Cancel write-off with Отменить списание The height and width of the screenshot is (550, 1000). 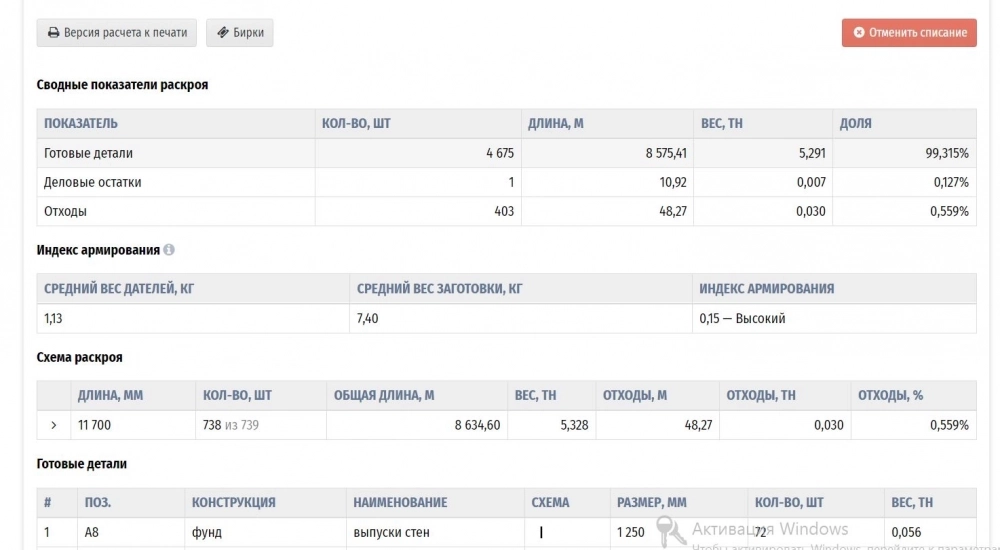coord(909,33)
